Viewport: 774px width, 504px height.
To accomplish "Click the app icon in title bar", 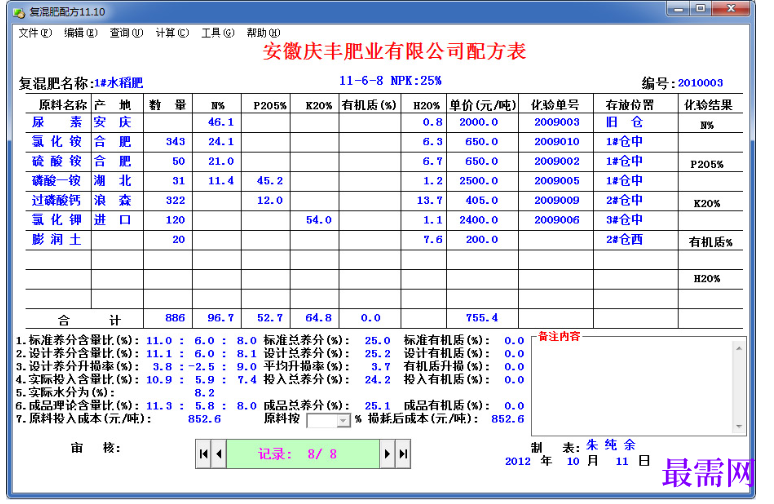I will [19, 12].
